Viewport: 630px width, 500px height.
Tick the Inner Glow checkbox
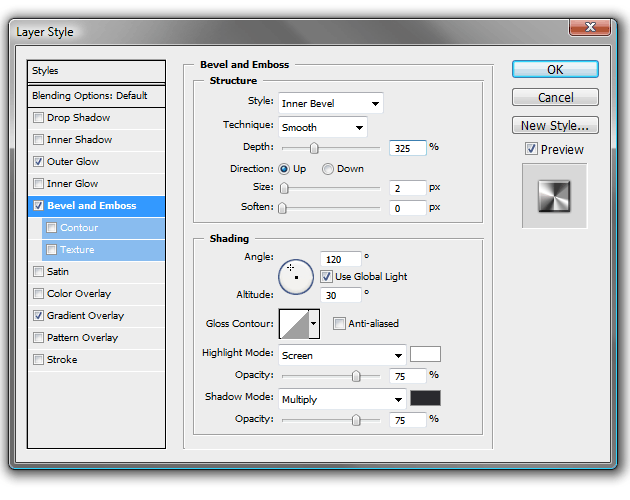pyautogui.click(x=38, y=184)
